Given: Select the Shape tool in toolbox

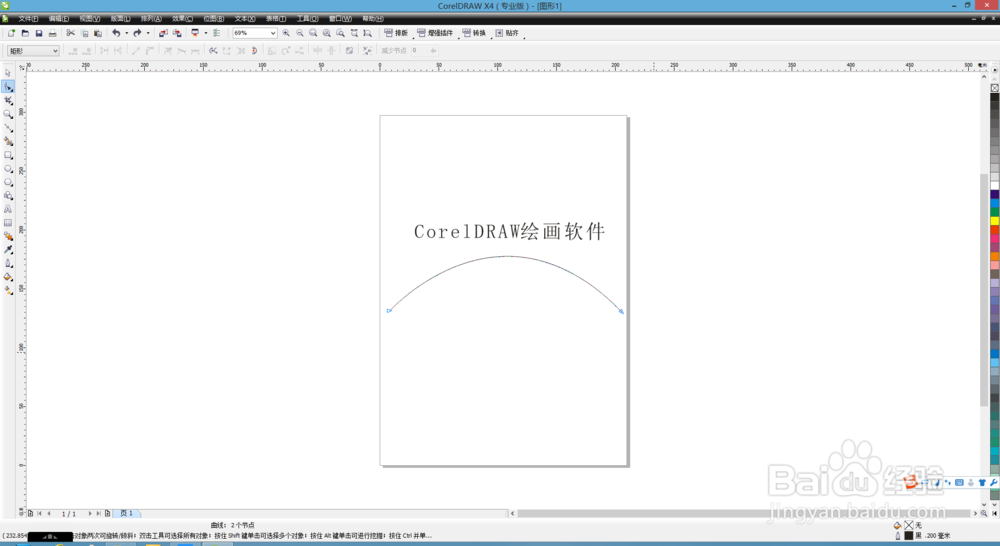Looking at the screenshot, I should point(8,87).
